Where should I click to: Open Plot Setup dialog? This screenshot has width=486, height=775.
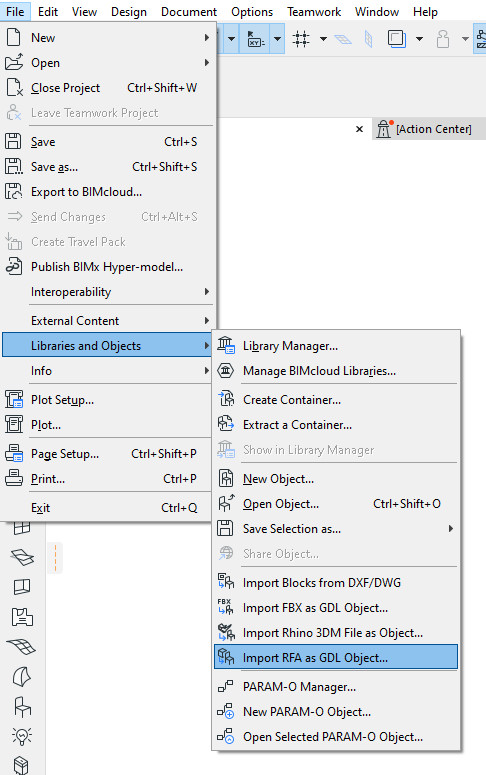tap(108, 399)
